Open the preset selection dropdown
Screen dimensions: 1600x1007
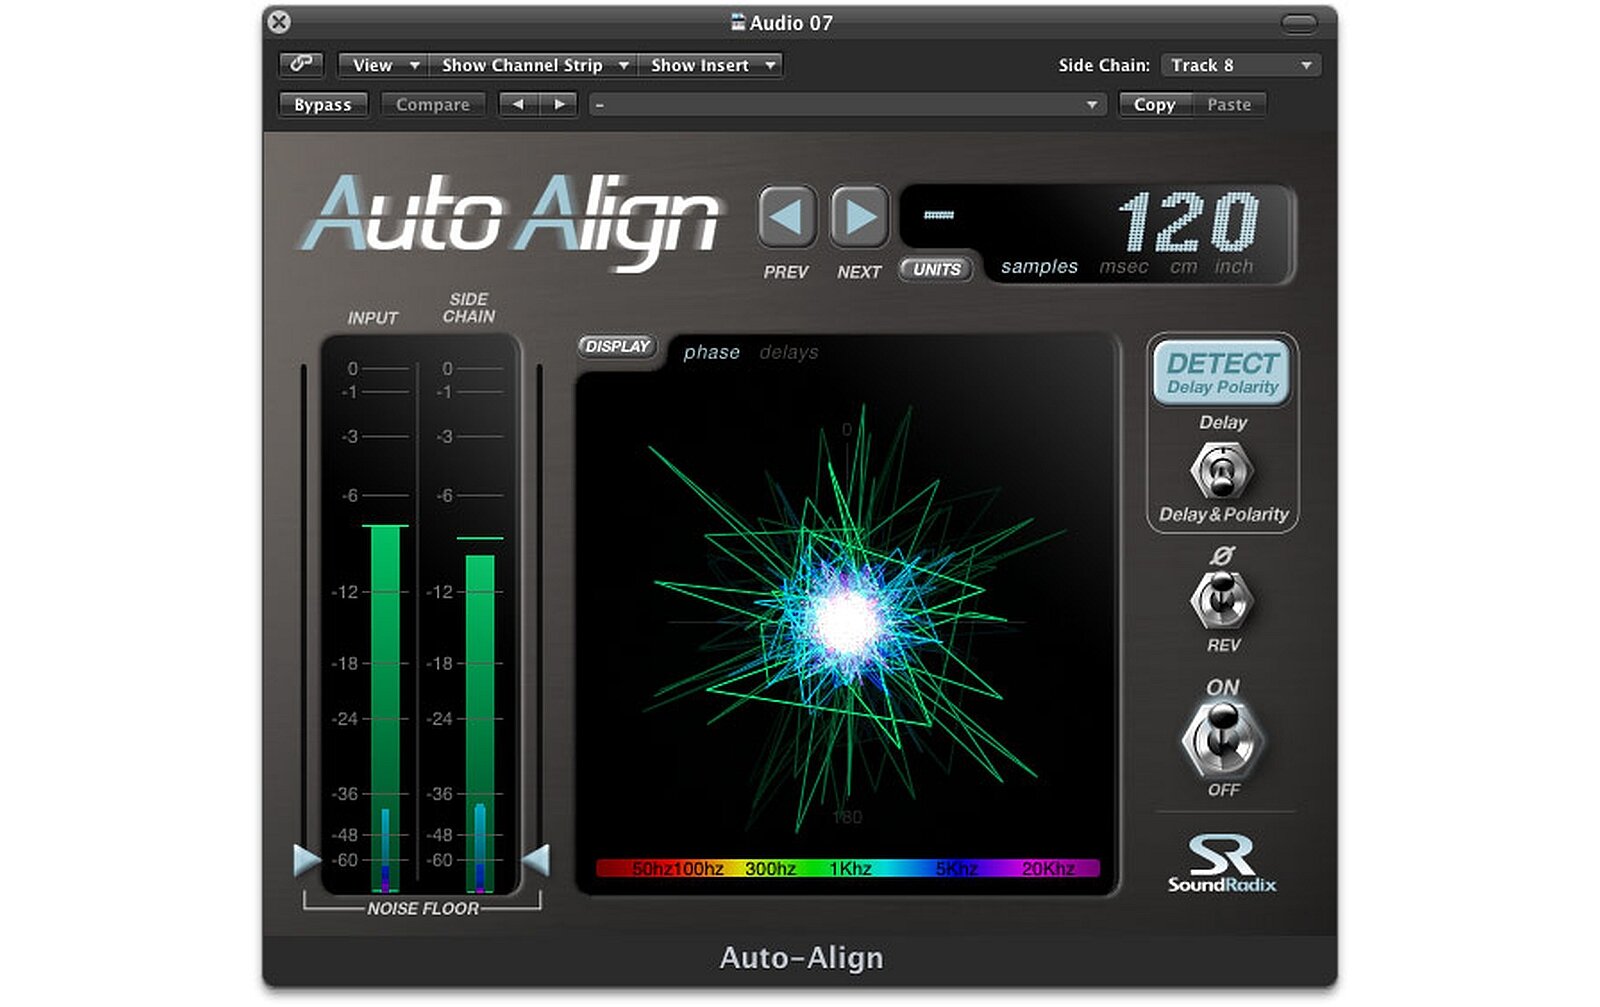847,104
